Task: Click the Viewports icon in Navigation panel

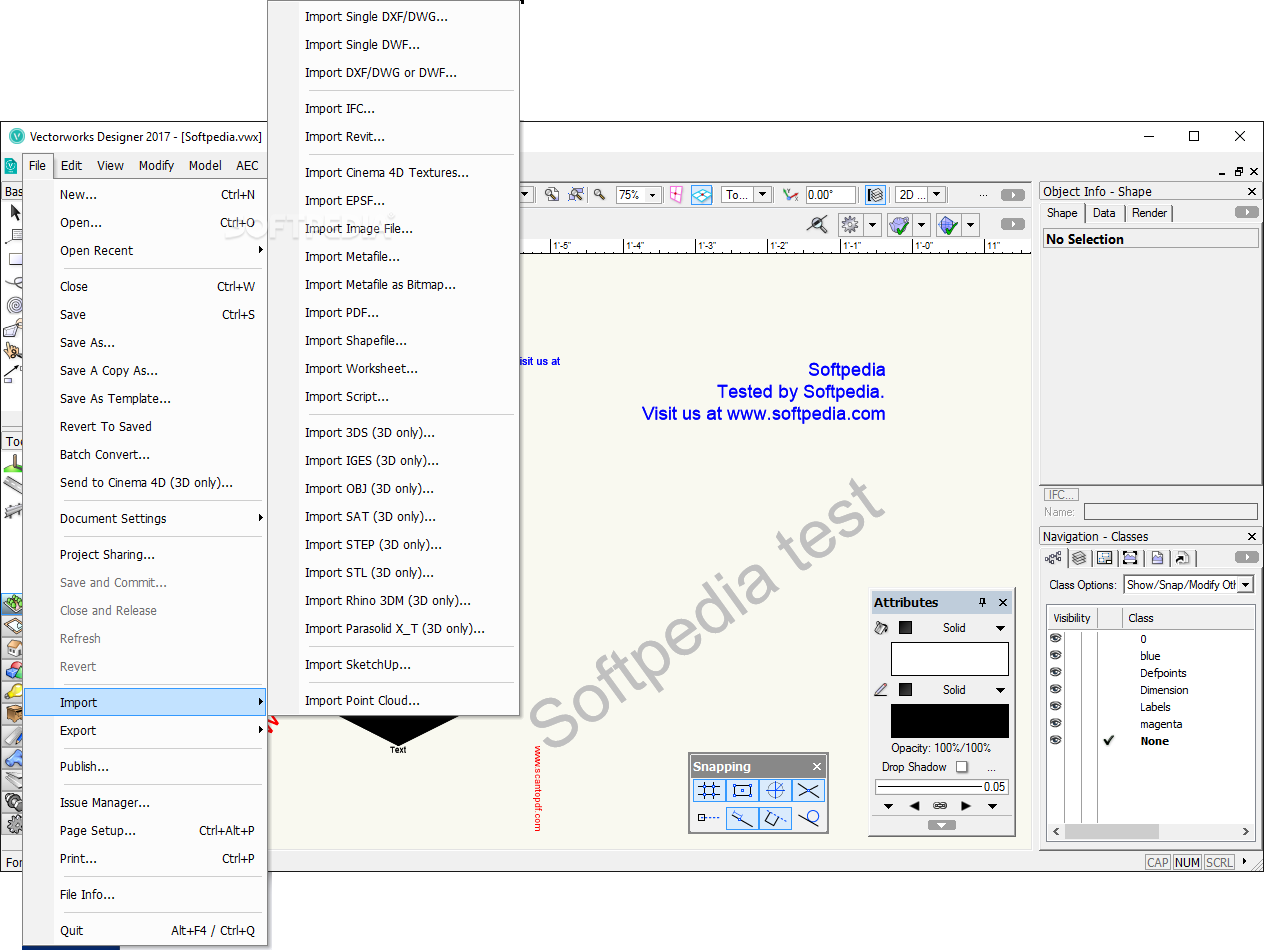Action: (x=1130, y=558)
